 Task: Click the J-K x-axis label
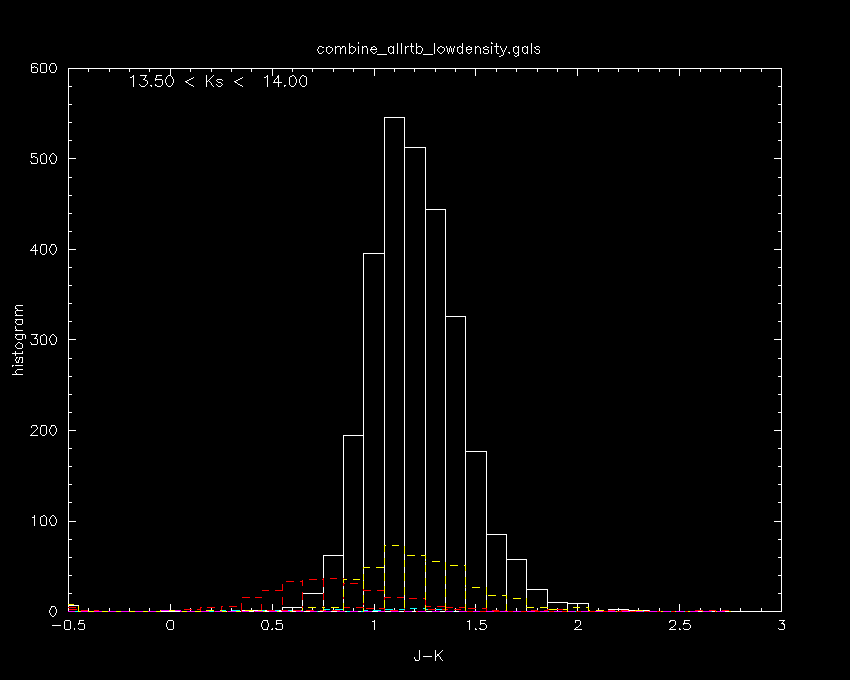click(x=428, y=656)
